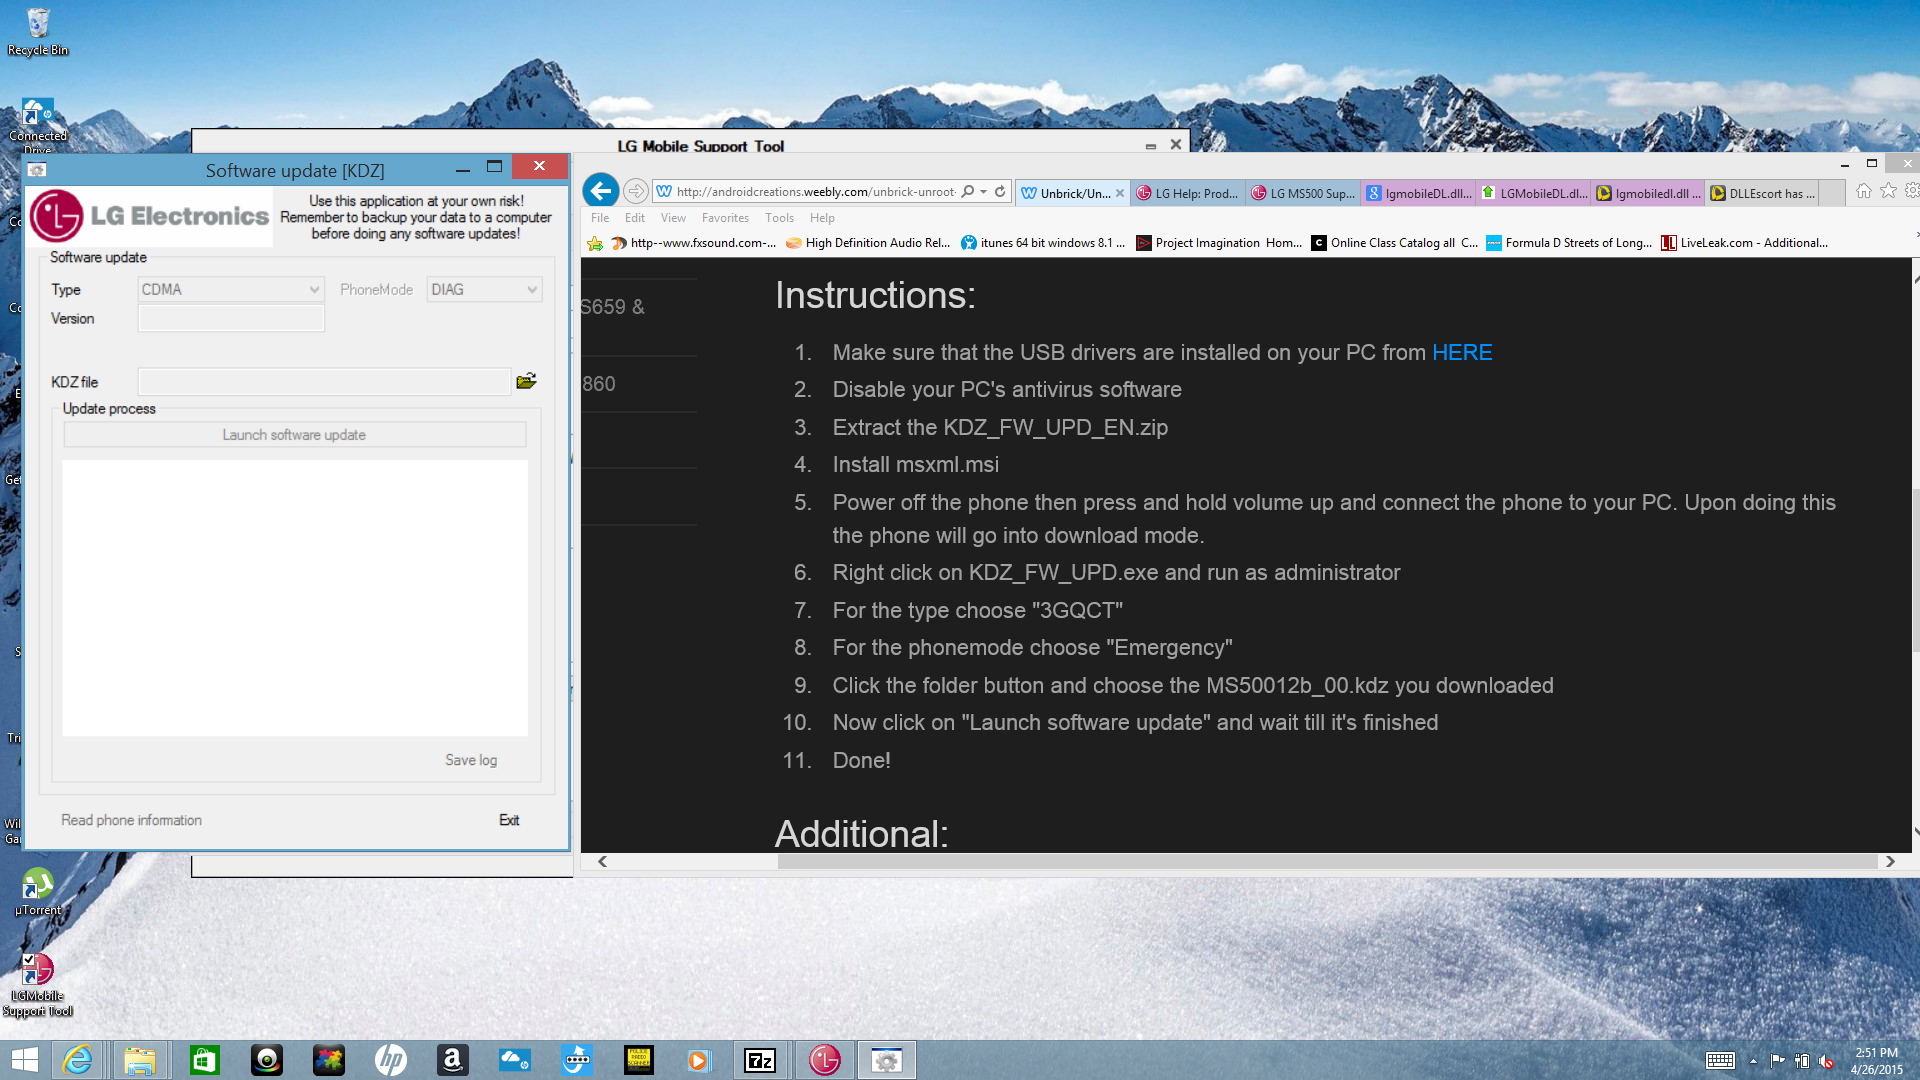This screenshot has width=1920, height=1080.
Task: Click the favorites star icon
Action: [1888, 191]
